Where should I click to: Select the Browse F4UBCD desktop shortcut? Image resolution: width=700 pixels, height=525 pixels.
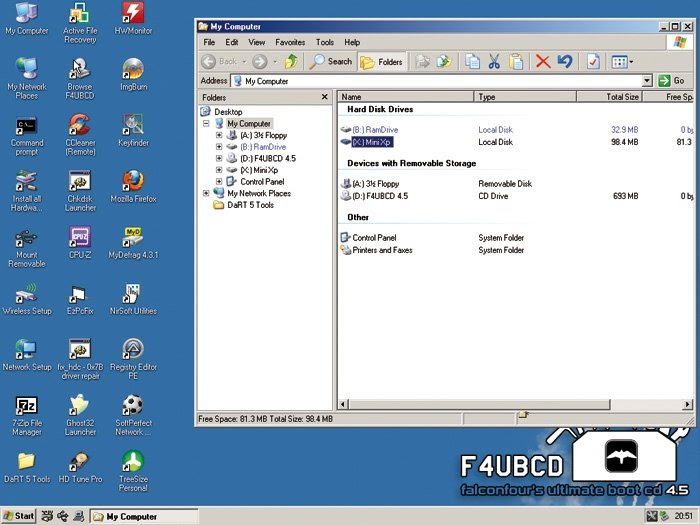click(x=79, y=79)
